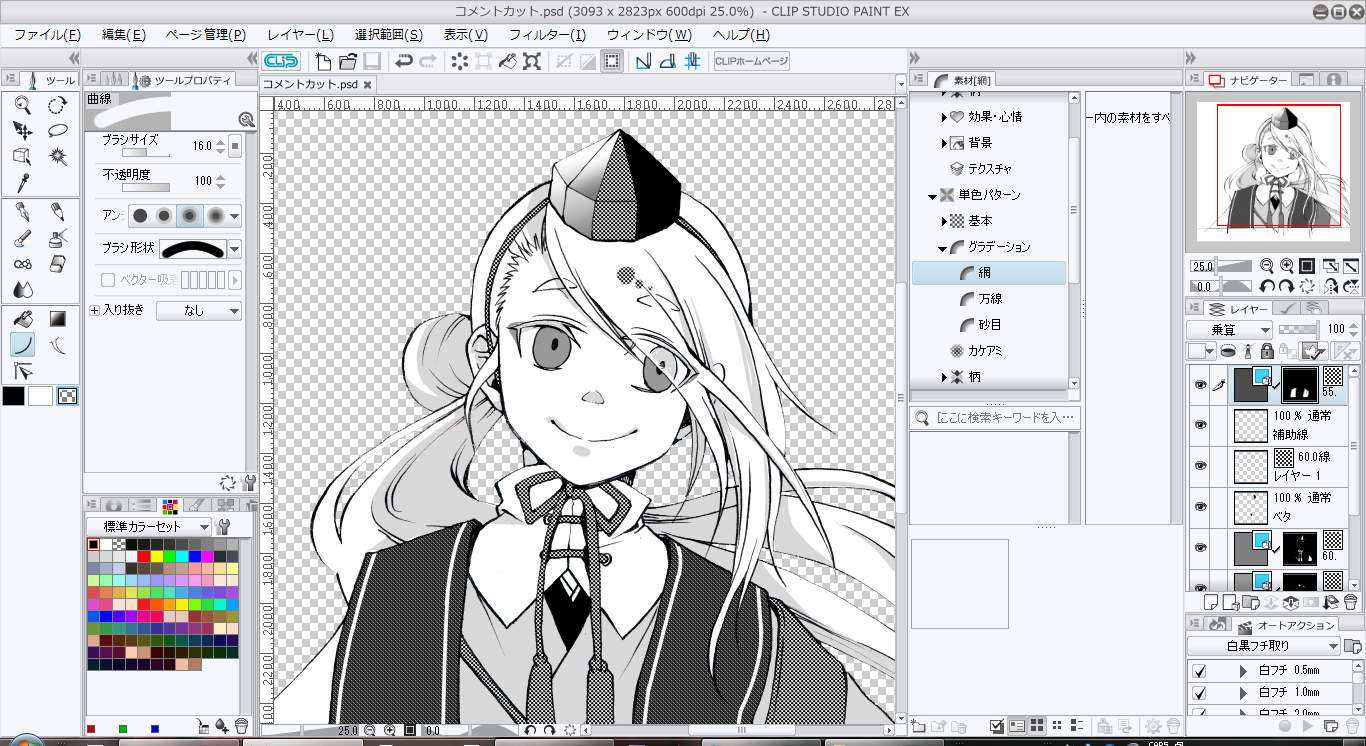Screen dimensions: 1366x746
Task: Open the 白黒フチ取り action set dropdown
Action: (1264, 646)
